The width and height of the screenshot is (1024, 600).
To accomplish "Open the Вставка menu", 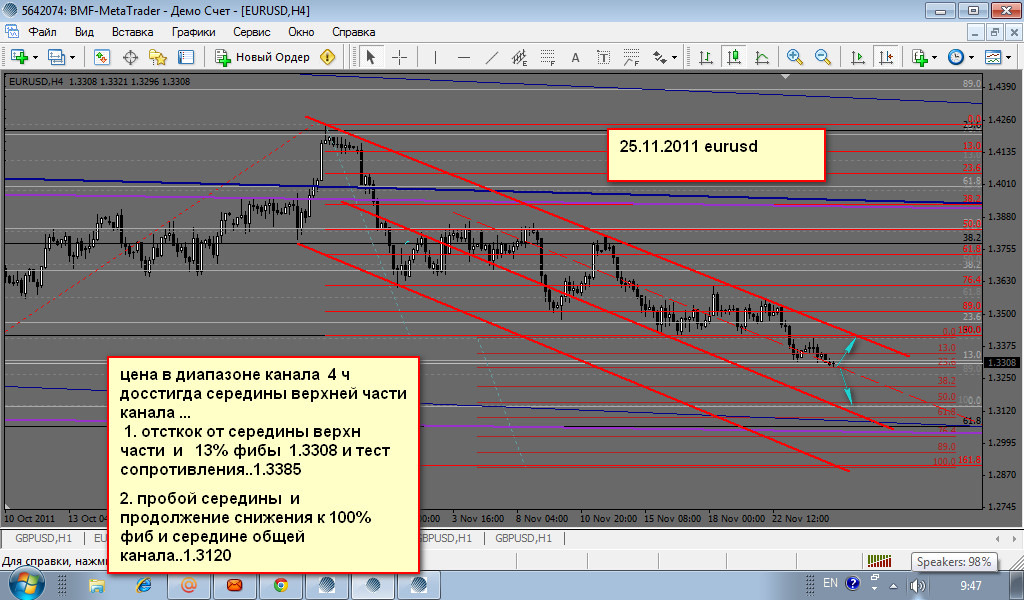I will (133, 32).
